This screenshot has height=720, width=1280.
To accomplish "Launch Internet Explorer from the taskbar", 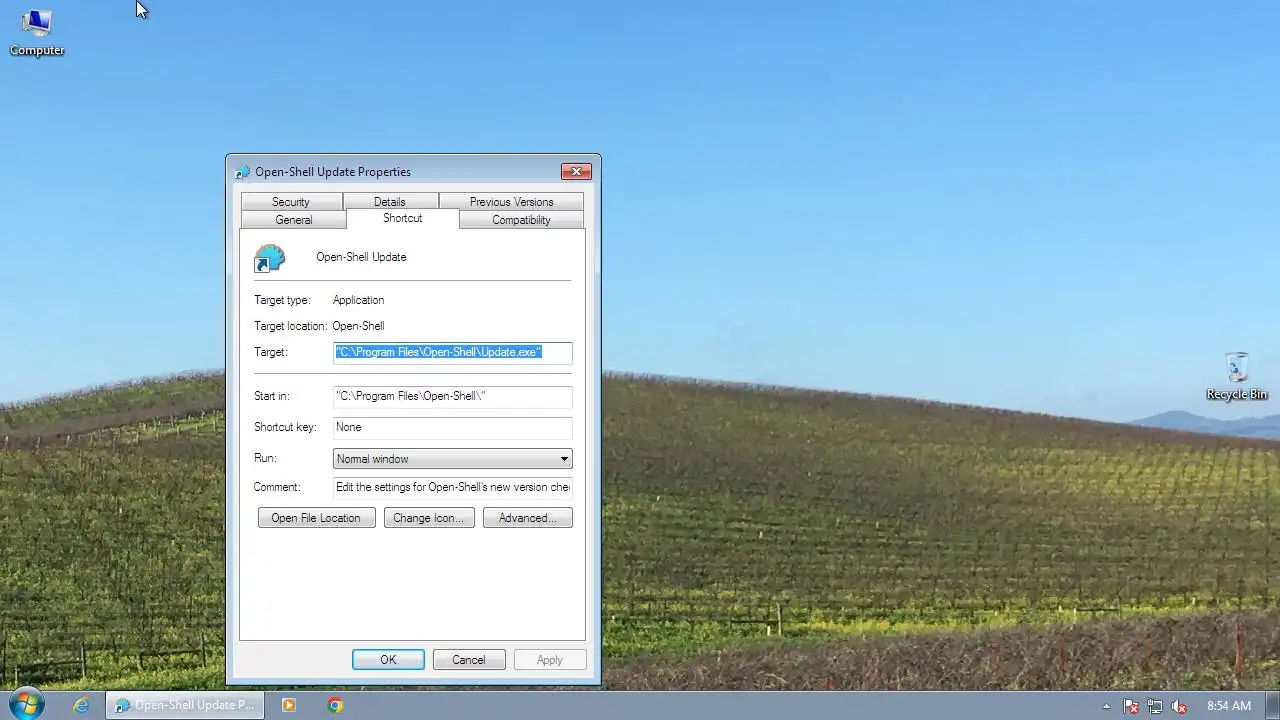I will click(x=81, y=705).
